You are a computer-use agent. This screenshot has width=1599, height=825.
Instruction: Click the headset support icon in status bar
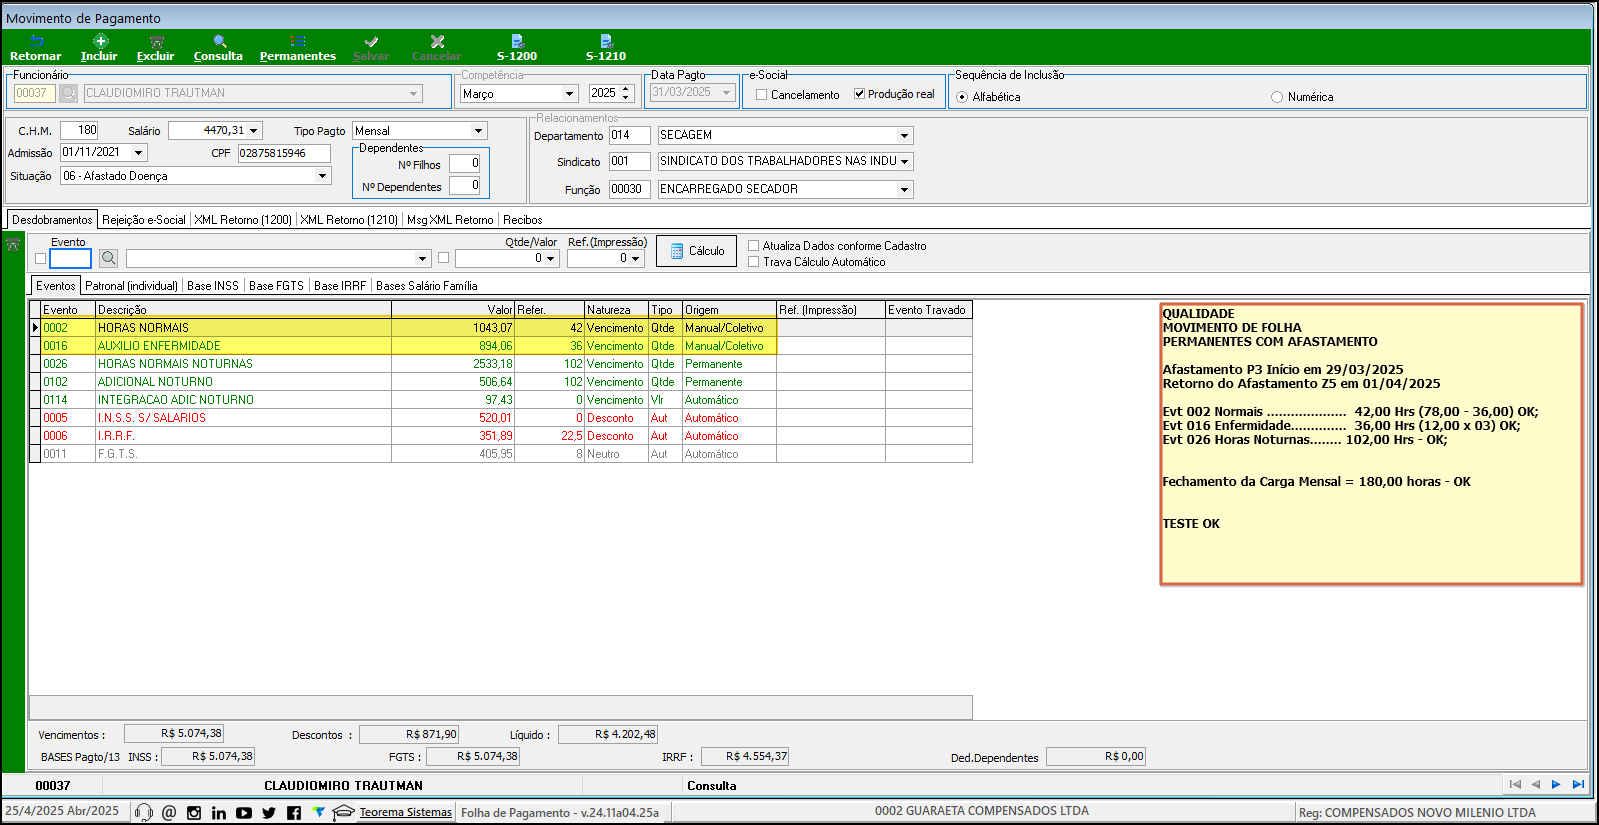click(x=143, y=813)
